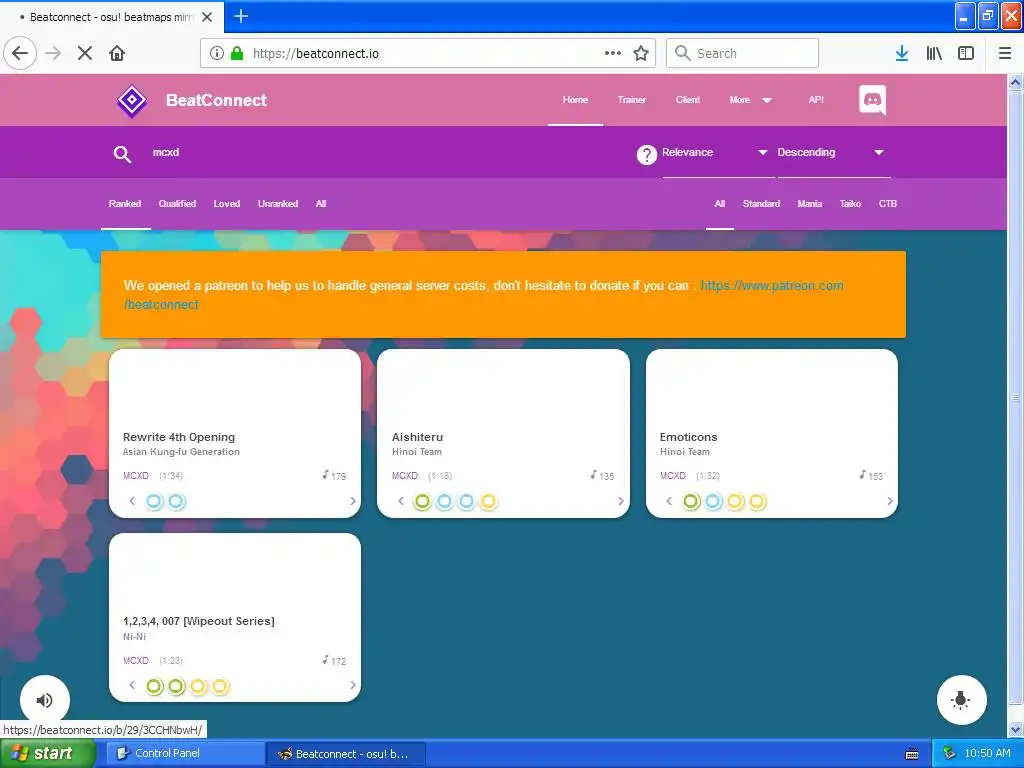
Task: Click green difficulty circle on Aishiteru card
Action: (423, 502)
